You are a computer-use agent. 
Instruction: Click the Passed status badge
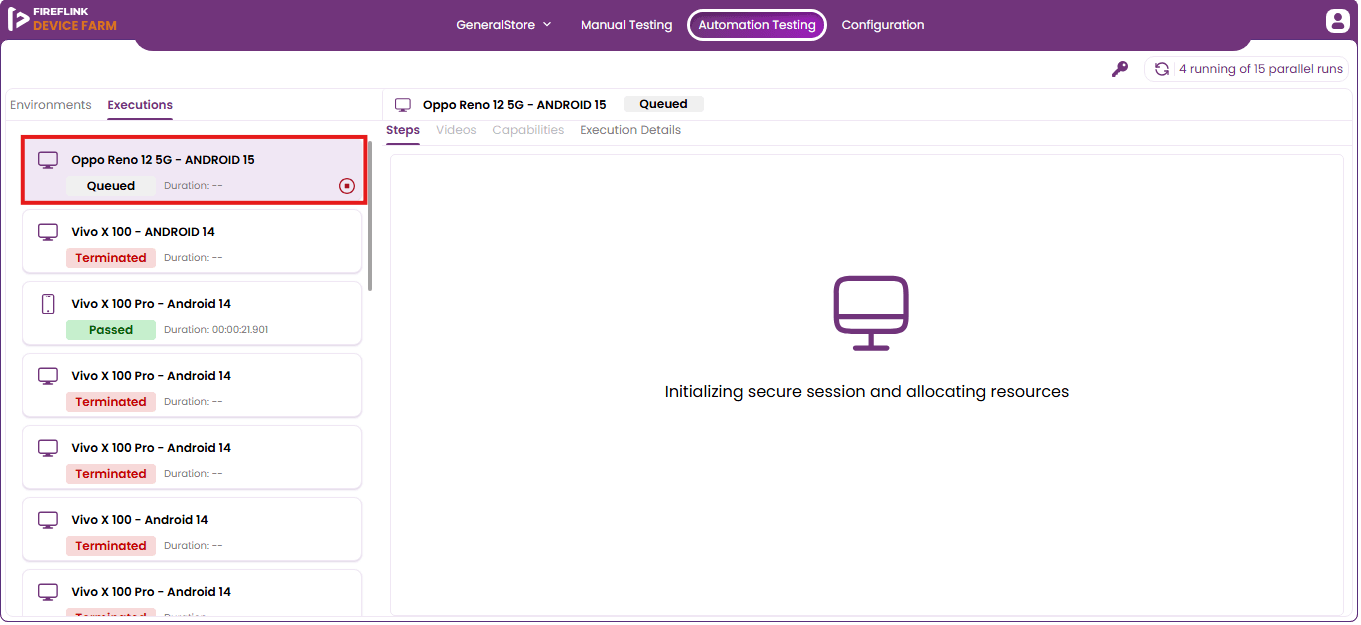pyautogui.click(x=111, y=330)
